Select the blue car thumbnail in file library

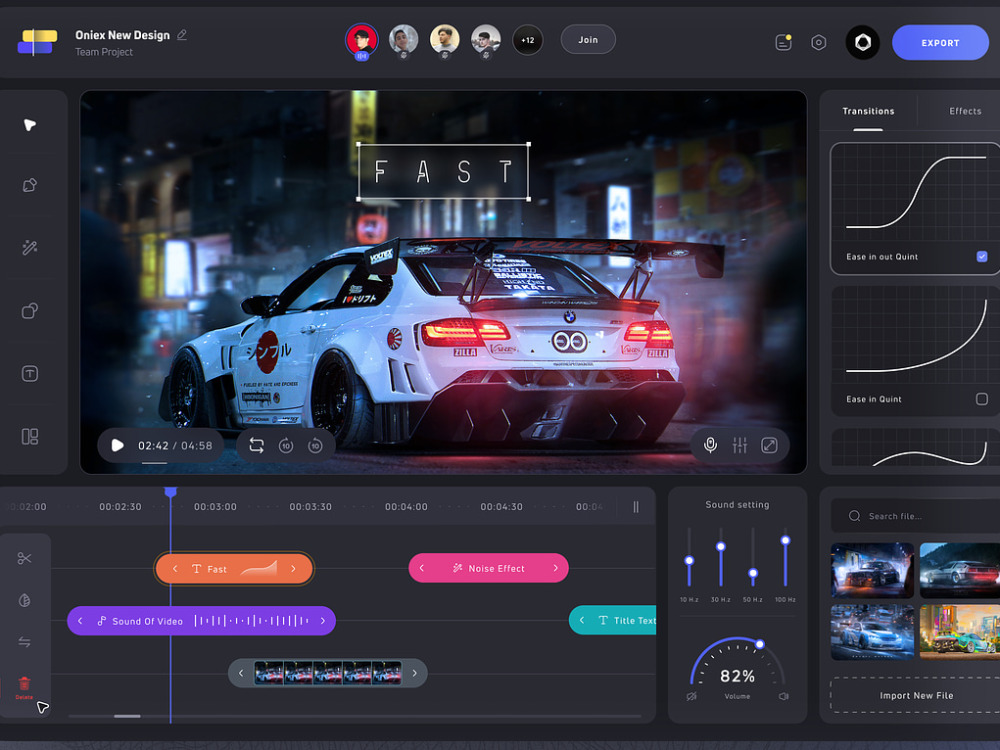tap(872, 632)
